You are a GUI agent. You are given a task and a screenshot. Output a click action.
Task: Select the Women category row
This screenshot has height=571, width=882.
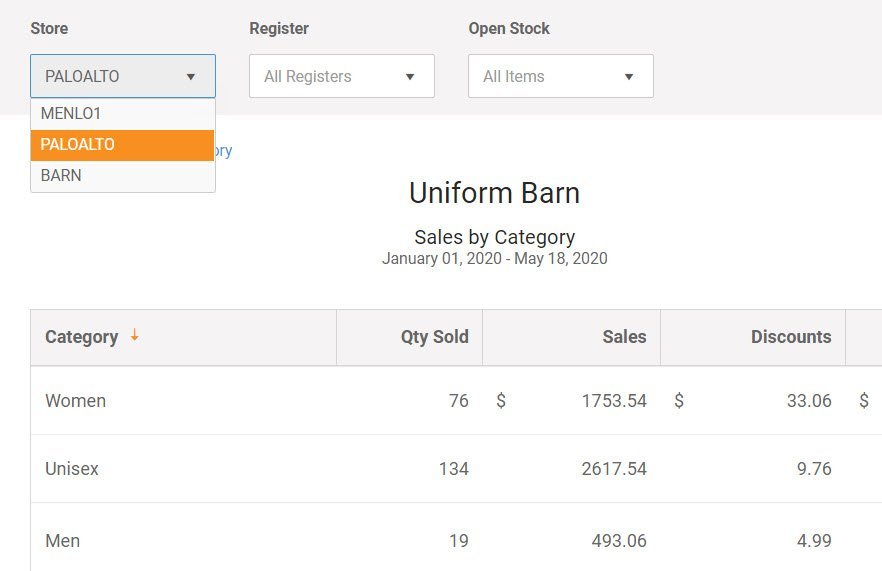pyautogui.click(x=456, y=401)
